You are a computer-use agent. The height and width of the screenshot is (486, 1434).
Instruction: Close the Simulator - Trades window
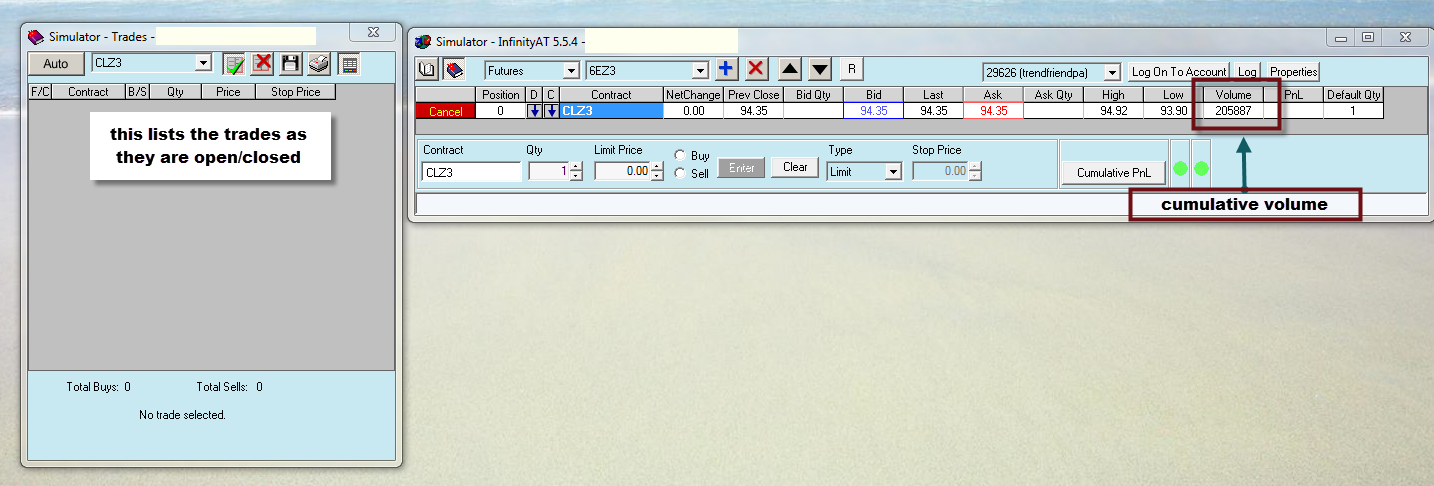[x=372, y=33]
